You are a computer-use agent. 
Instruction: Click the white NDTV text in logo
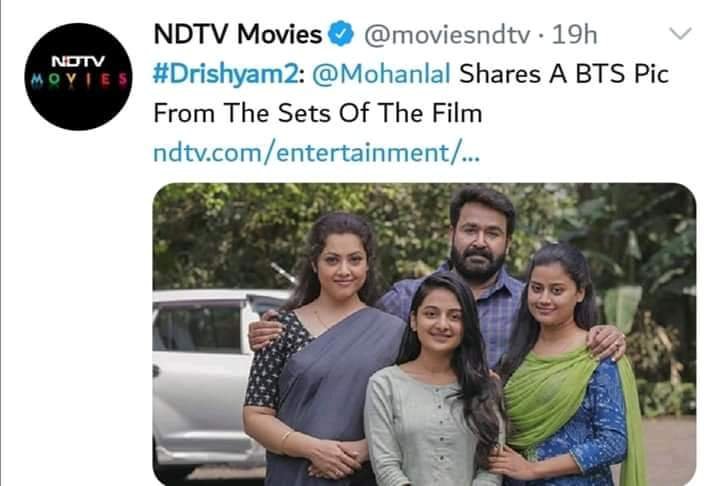(78, 61)
